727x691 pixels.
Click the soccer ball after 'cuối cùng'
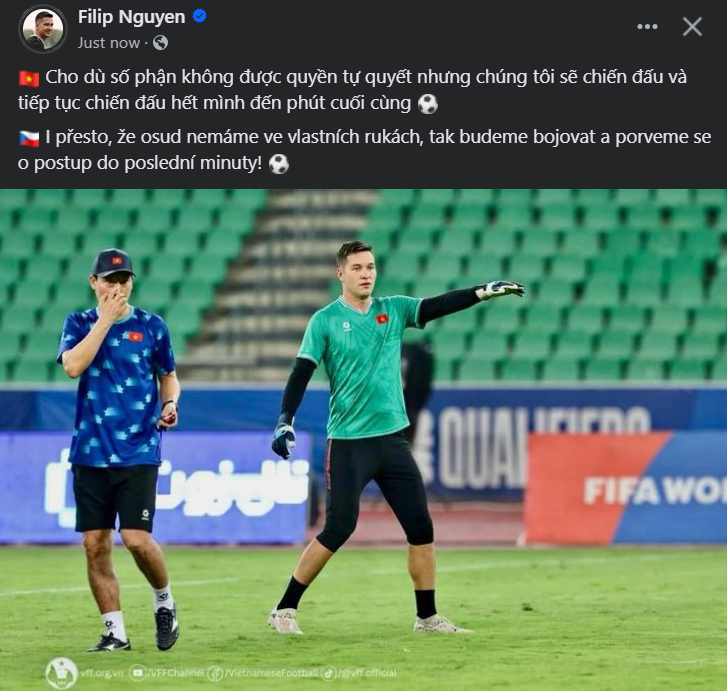coord(427,104)
